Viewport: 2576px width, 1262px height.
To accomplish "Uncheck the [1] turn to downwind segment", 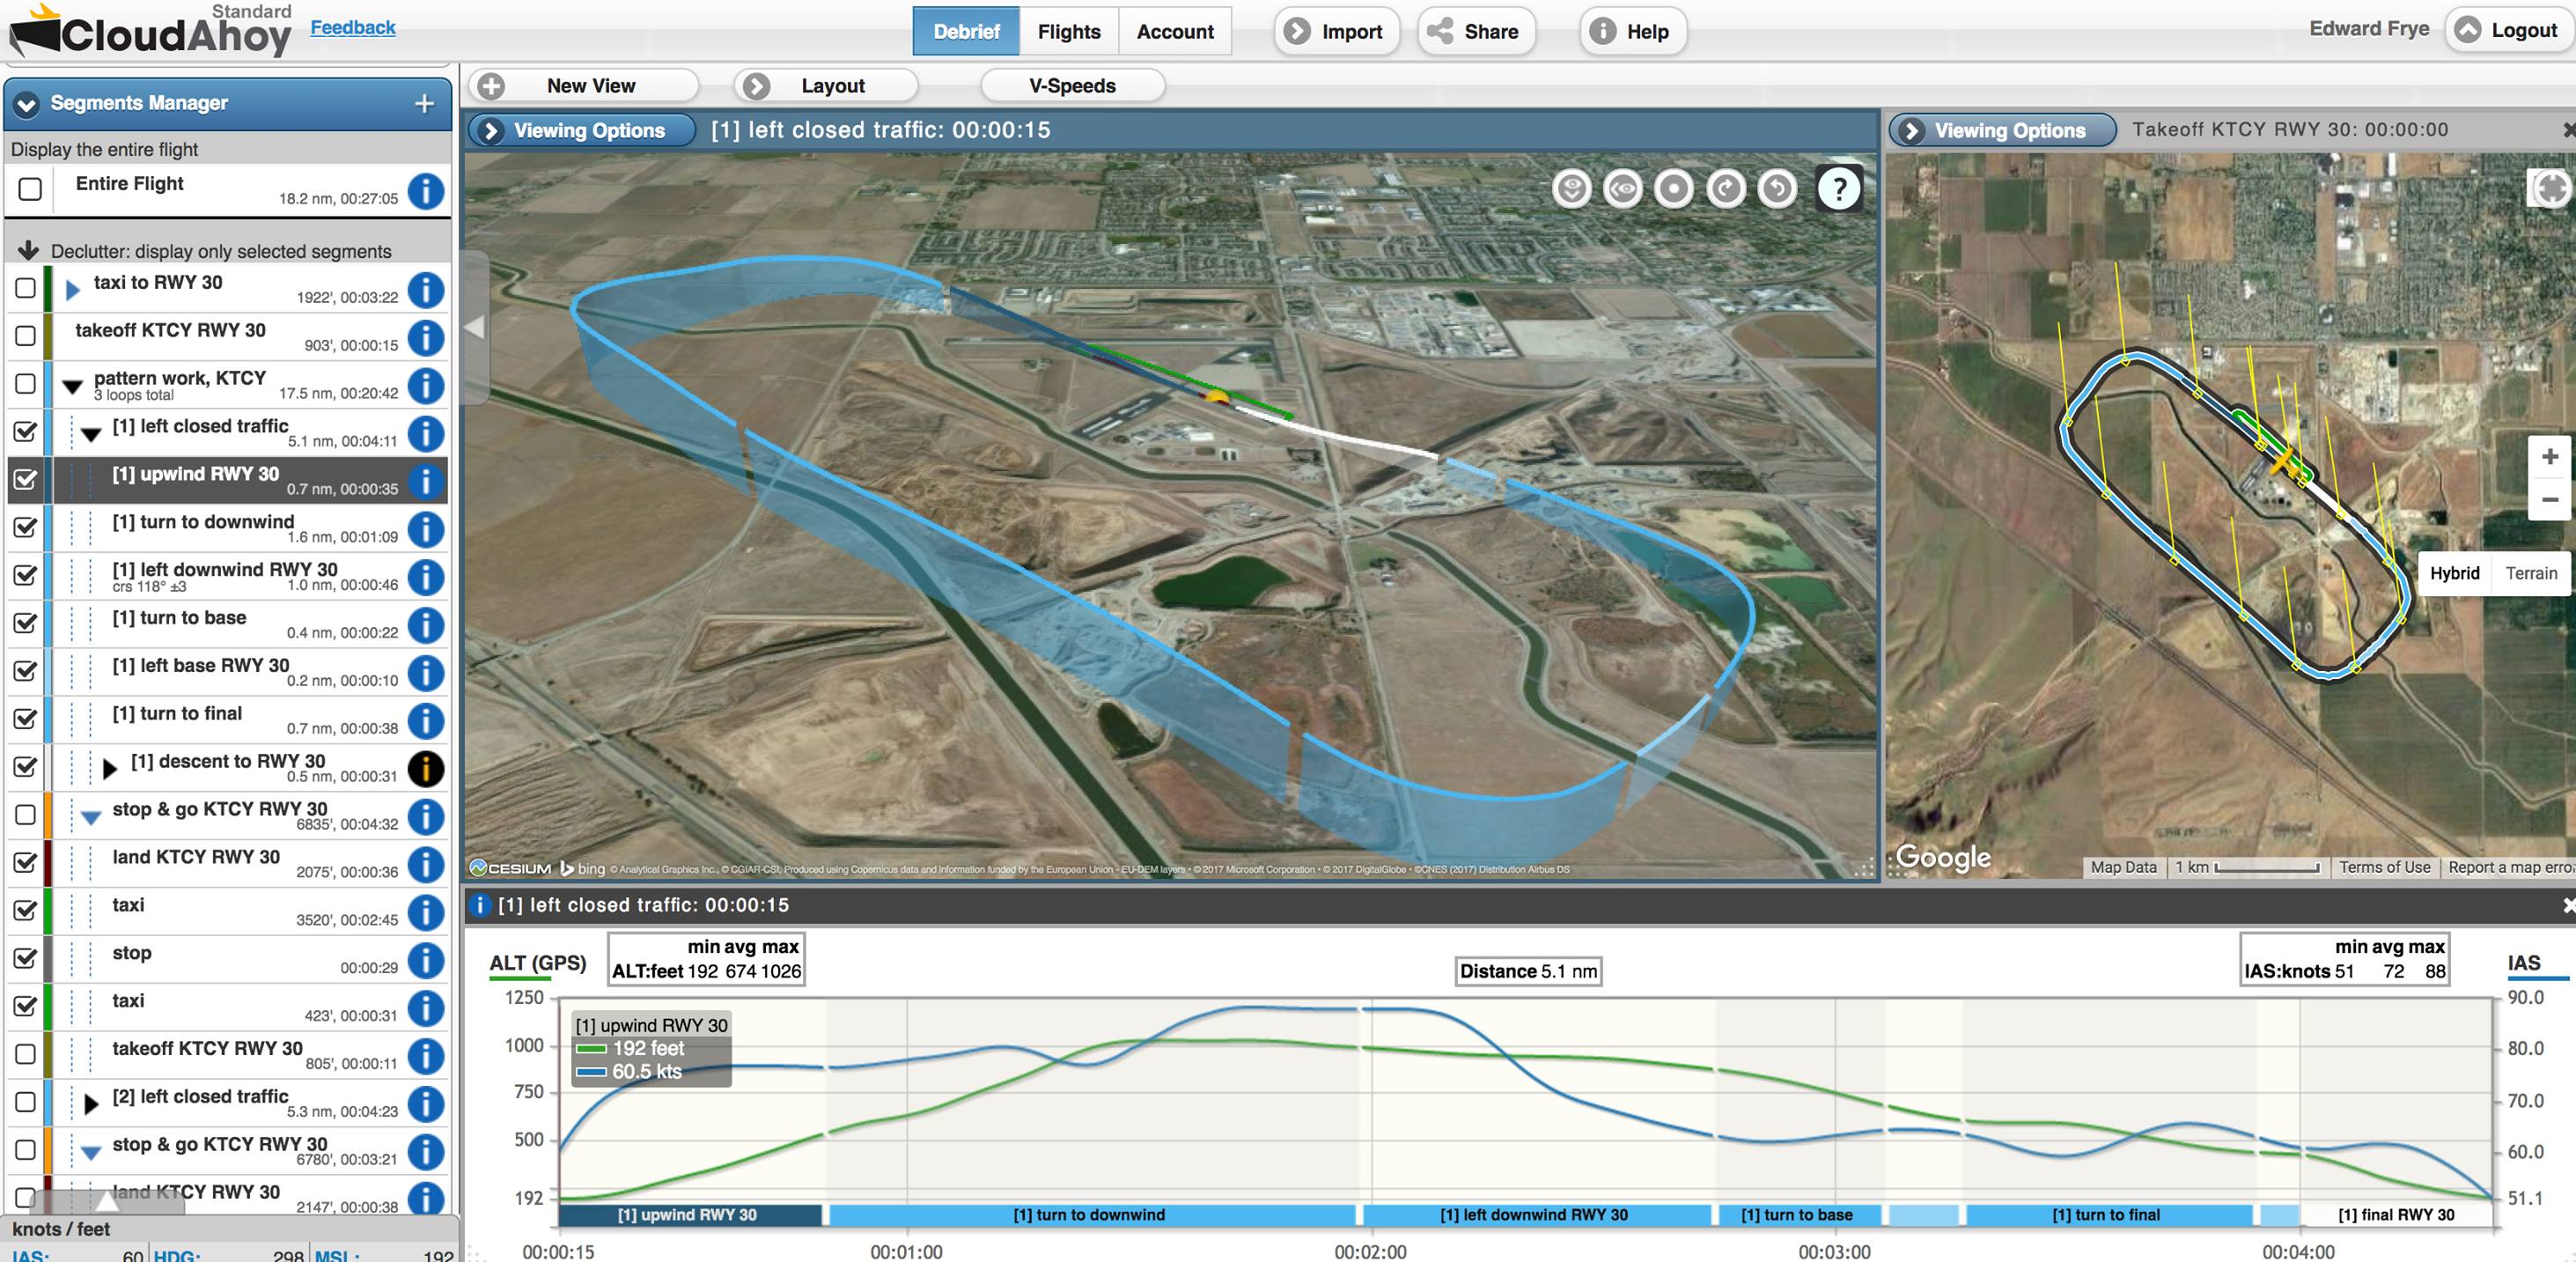I will tap(26, 527).
